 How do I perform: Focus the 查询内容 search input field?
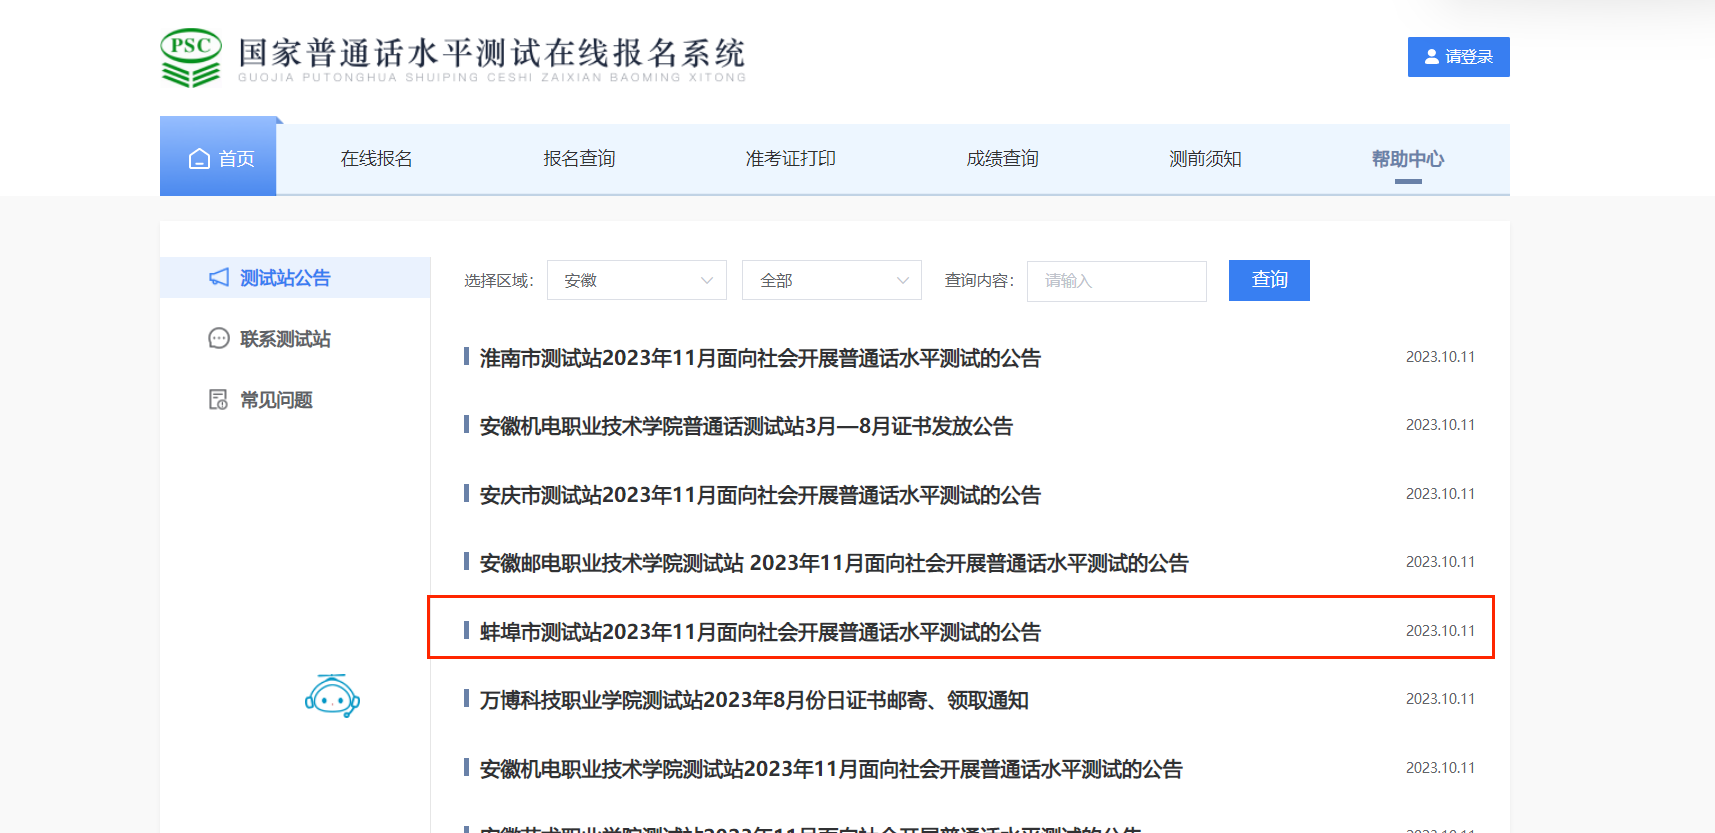[1116, 281]
